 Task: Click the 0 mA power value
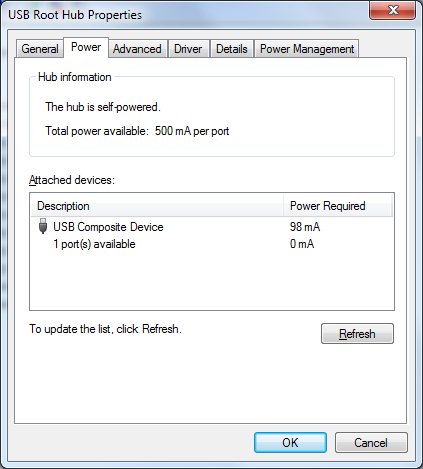(302, 244)
